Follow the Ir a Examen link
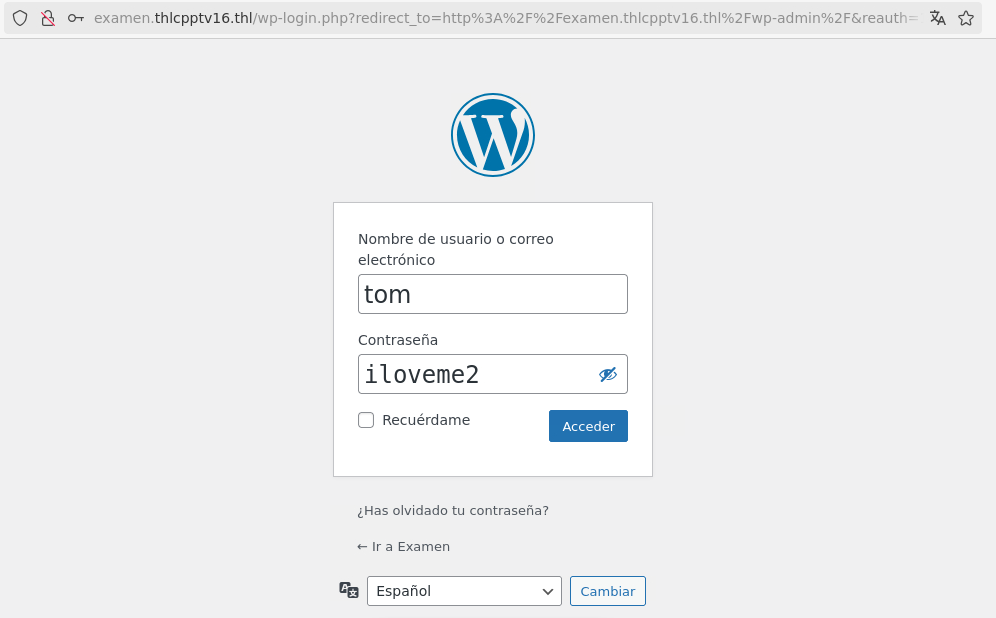The image size is (996, 618). coord(403,547)
